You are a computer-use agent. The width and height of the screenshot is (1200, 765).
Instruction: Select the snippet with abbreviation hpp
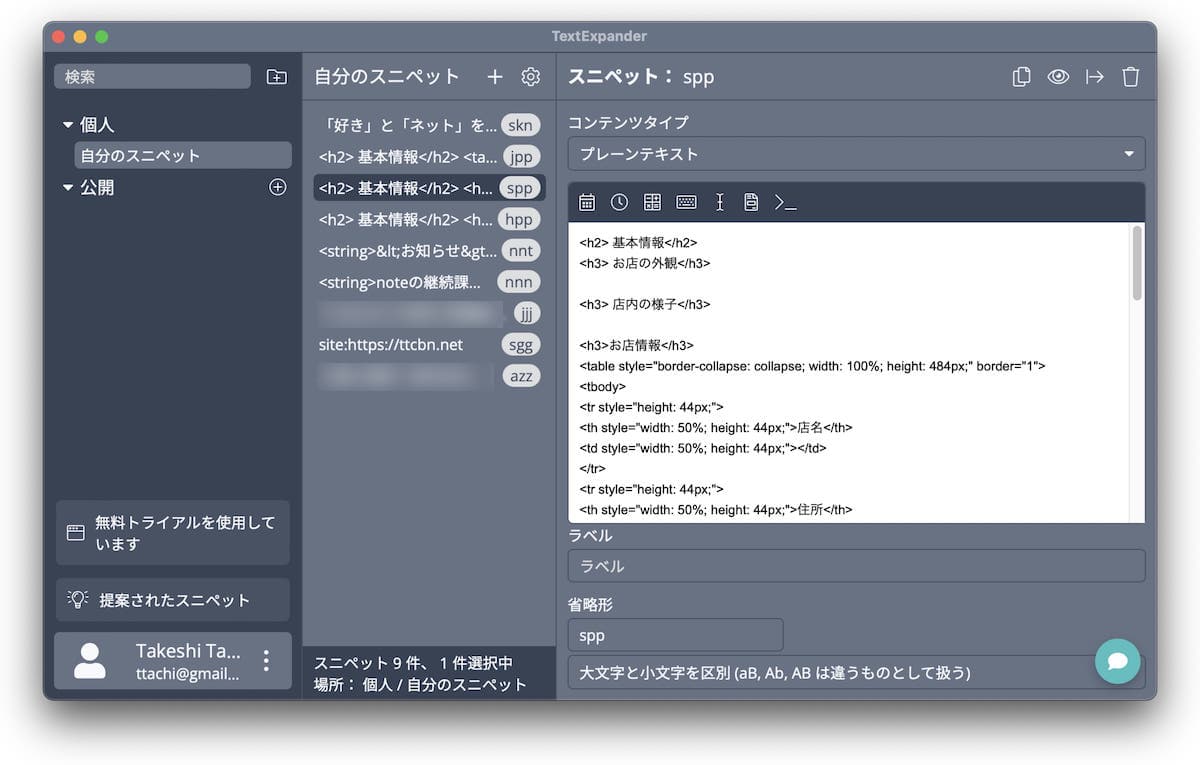[428, 219]
